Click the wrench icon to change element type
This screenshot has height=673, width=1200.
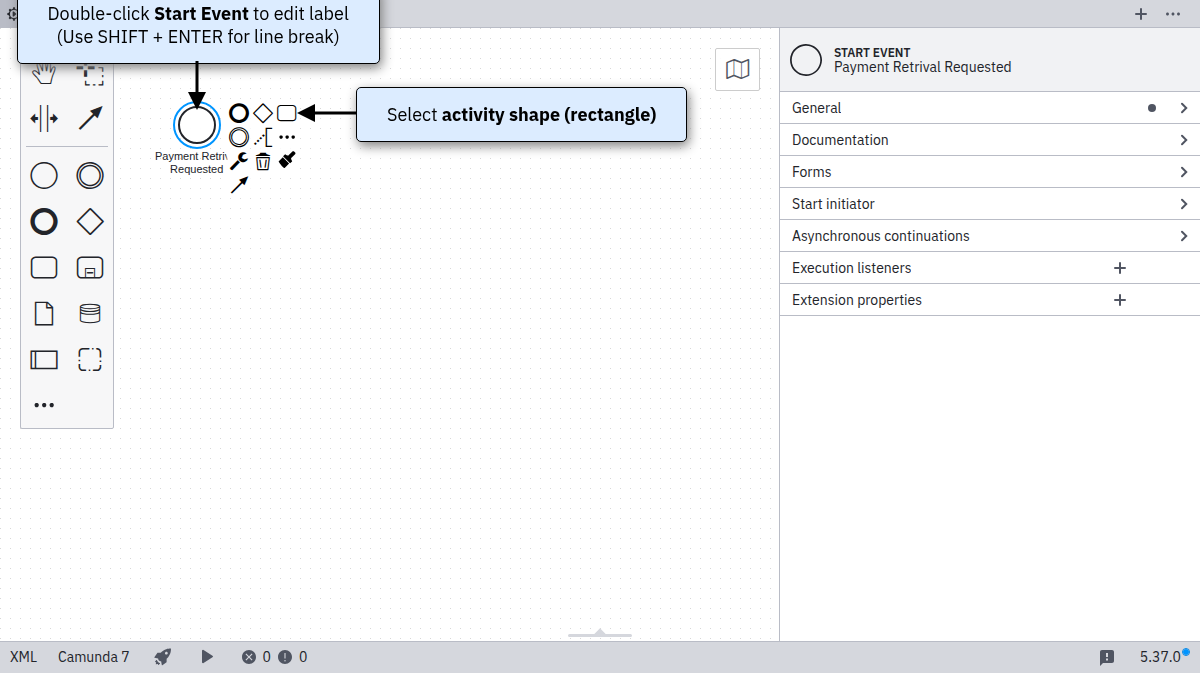(239, 161)
